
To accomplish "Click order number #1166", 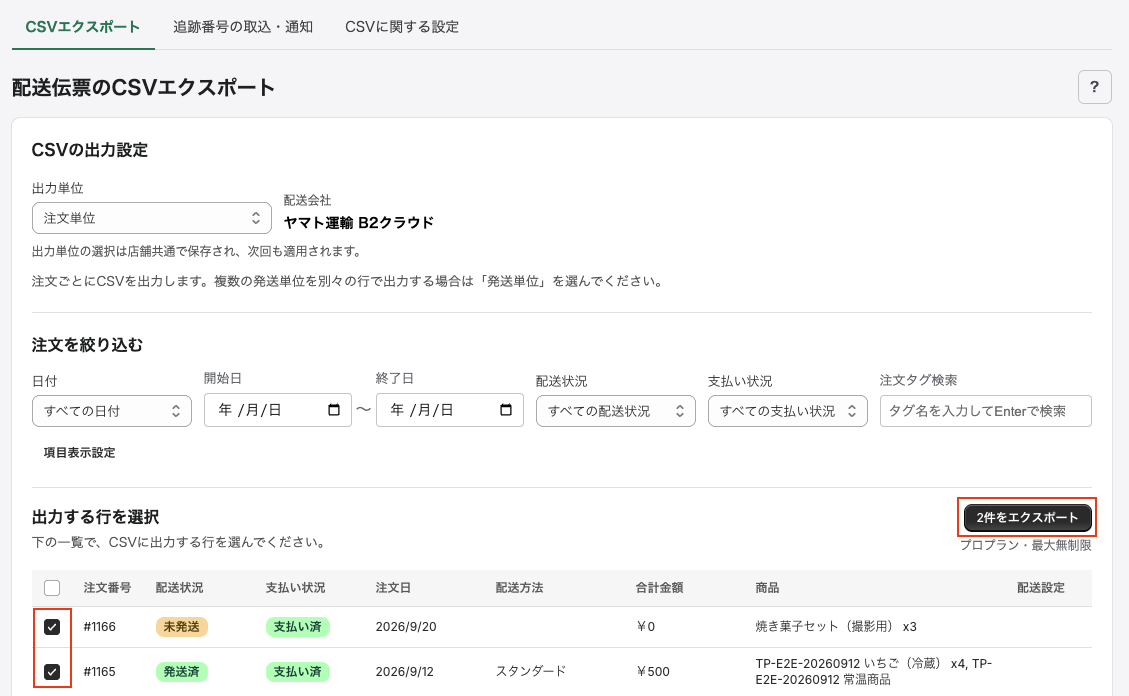I will coord(99,627).
